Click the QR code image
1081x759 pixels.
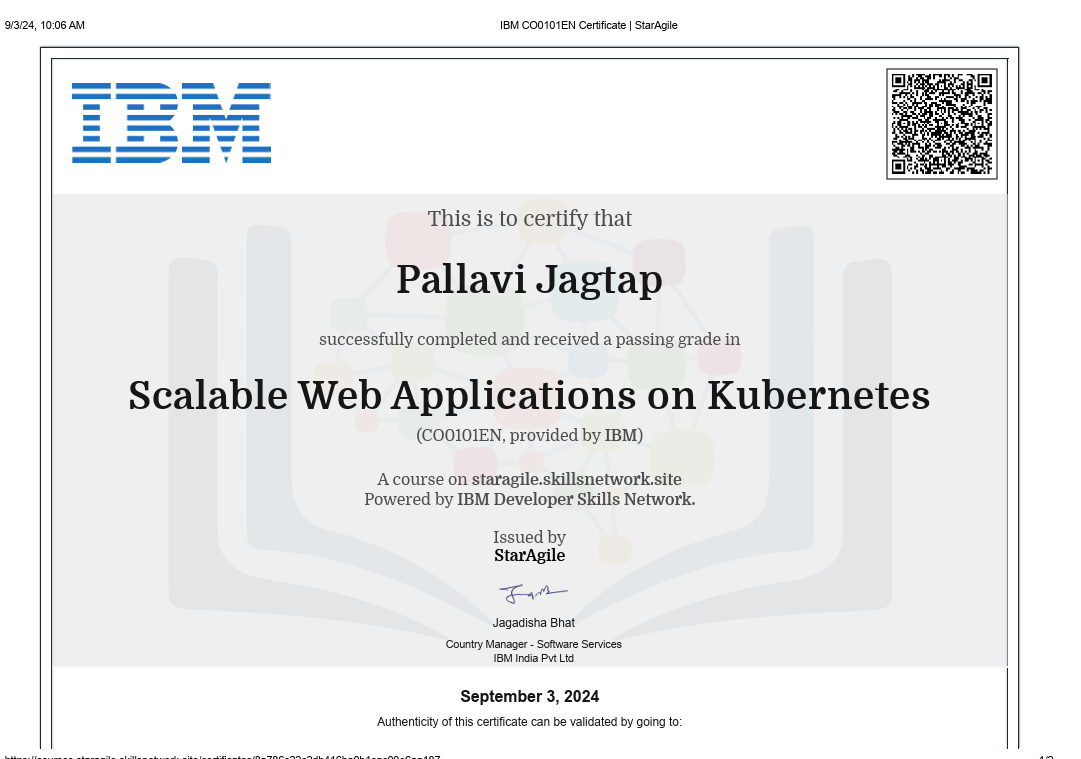click(942, 124)
